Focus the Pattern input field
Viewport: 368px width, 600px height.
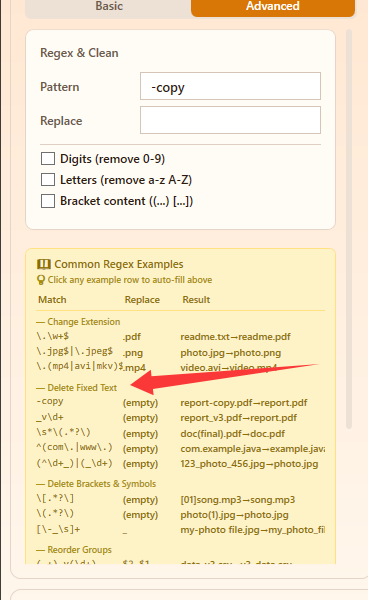(x=230, y=86)
